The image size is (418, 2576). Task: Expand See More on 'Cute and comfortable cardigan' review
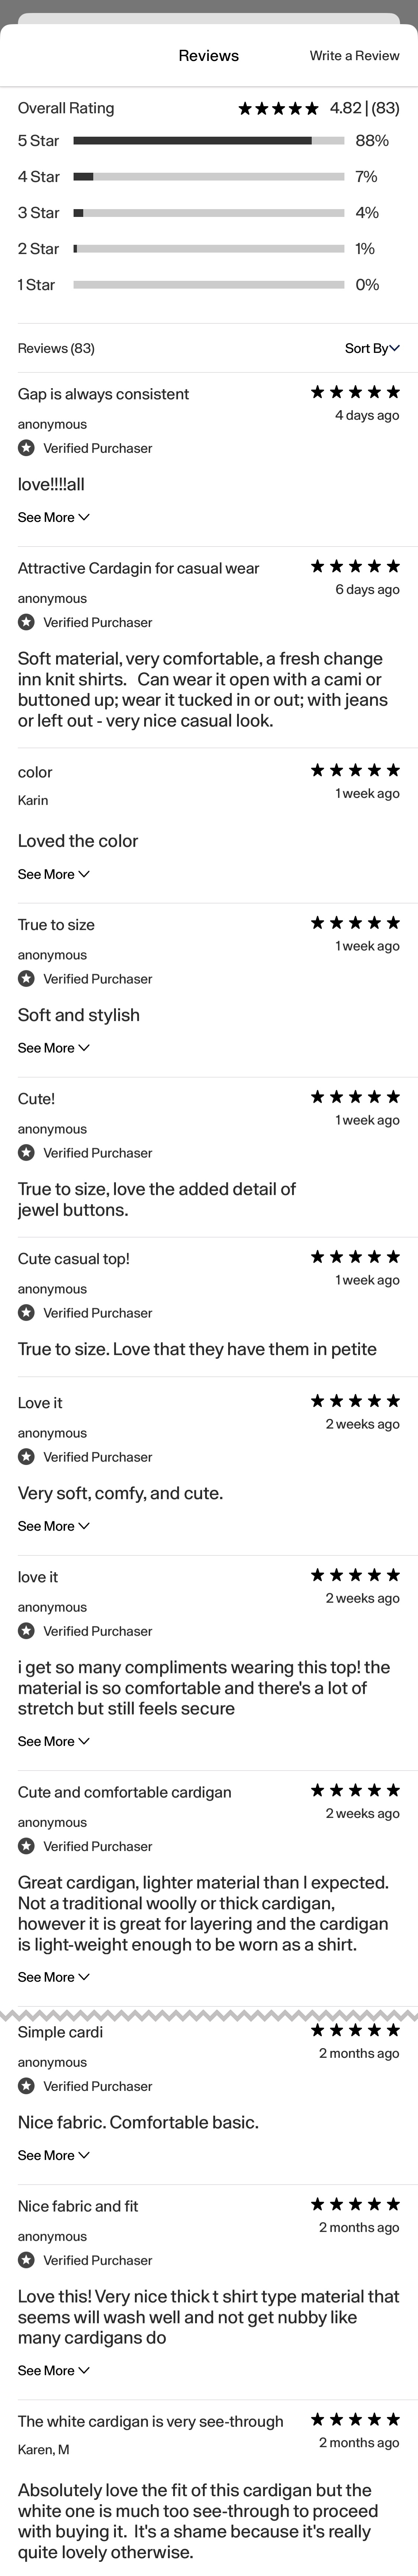click(x=53, y=1977)
